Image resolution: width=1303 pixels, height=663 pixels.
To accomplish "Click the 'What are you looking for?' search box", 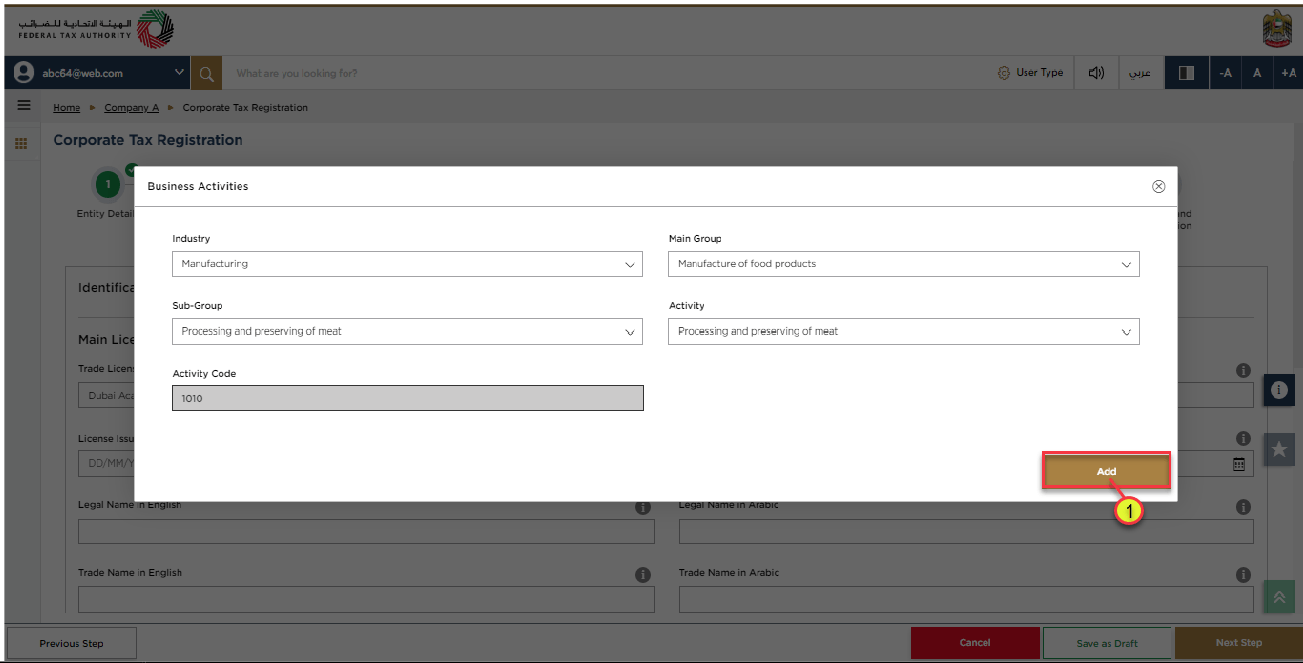I will (600, 73).
